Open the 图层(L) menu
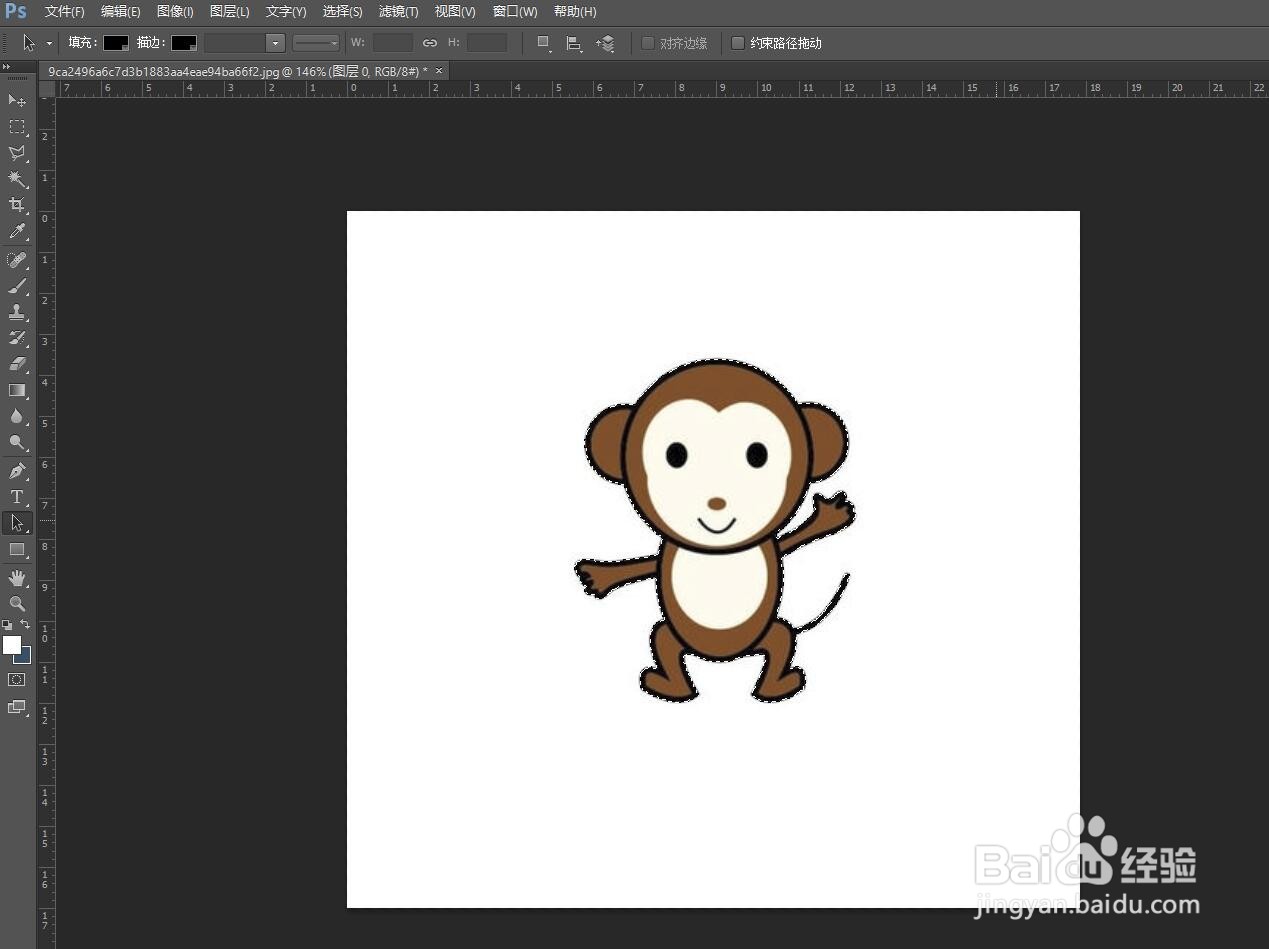This screenshot has height=949, width=1269. pos(229,12)
